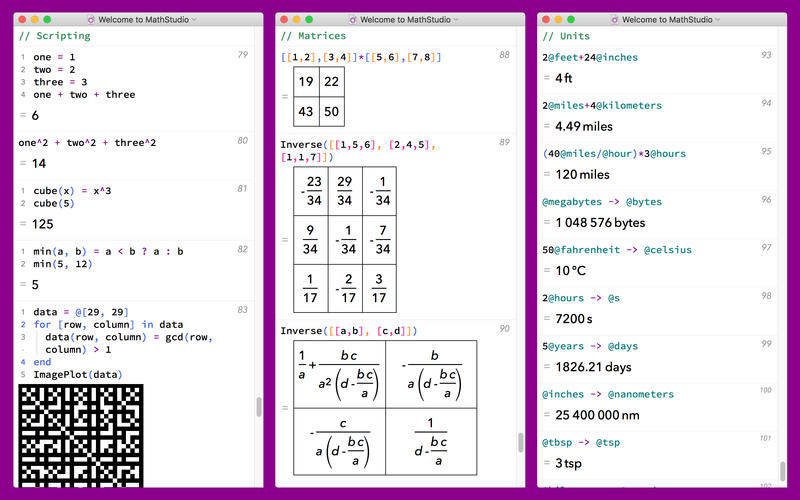Click entry number 89
This screenshot has width=800, height=500.
click(x=505, y=142)
